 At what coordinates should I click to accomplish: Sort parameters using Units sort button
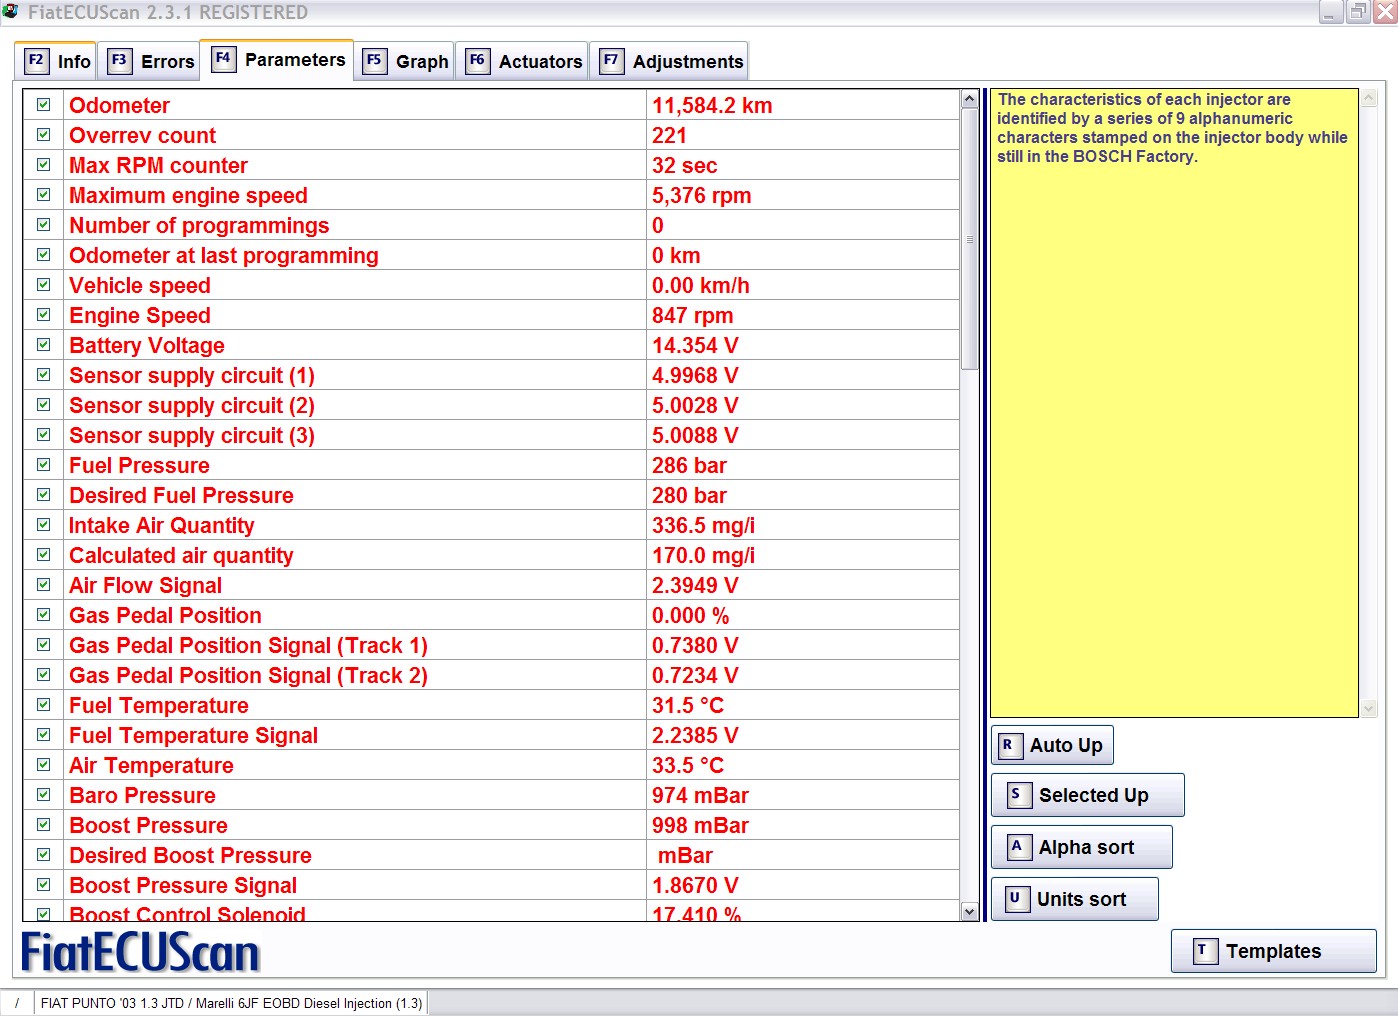click(x=1075, y=899)
